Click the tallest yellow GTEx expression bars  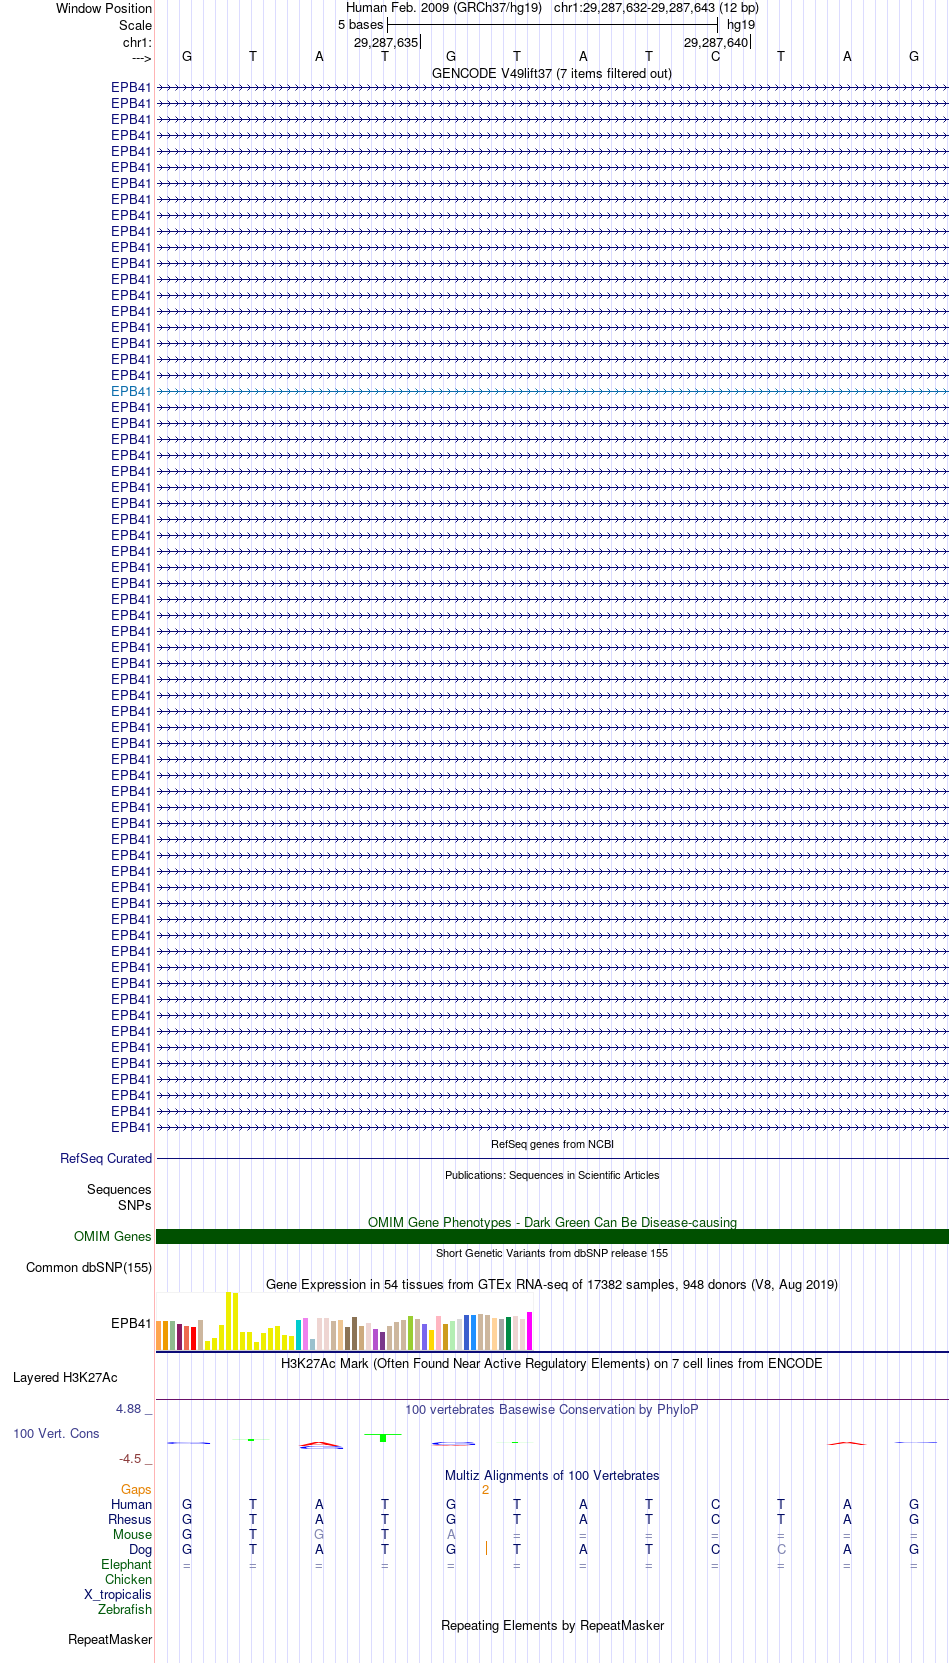[232, 1321]
